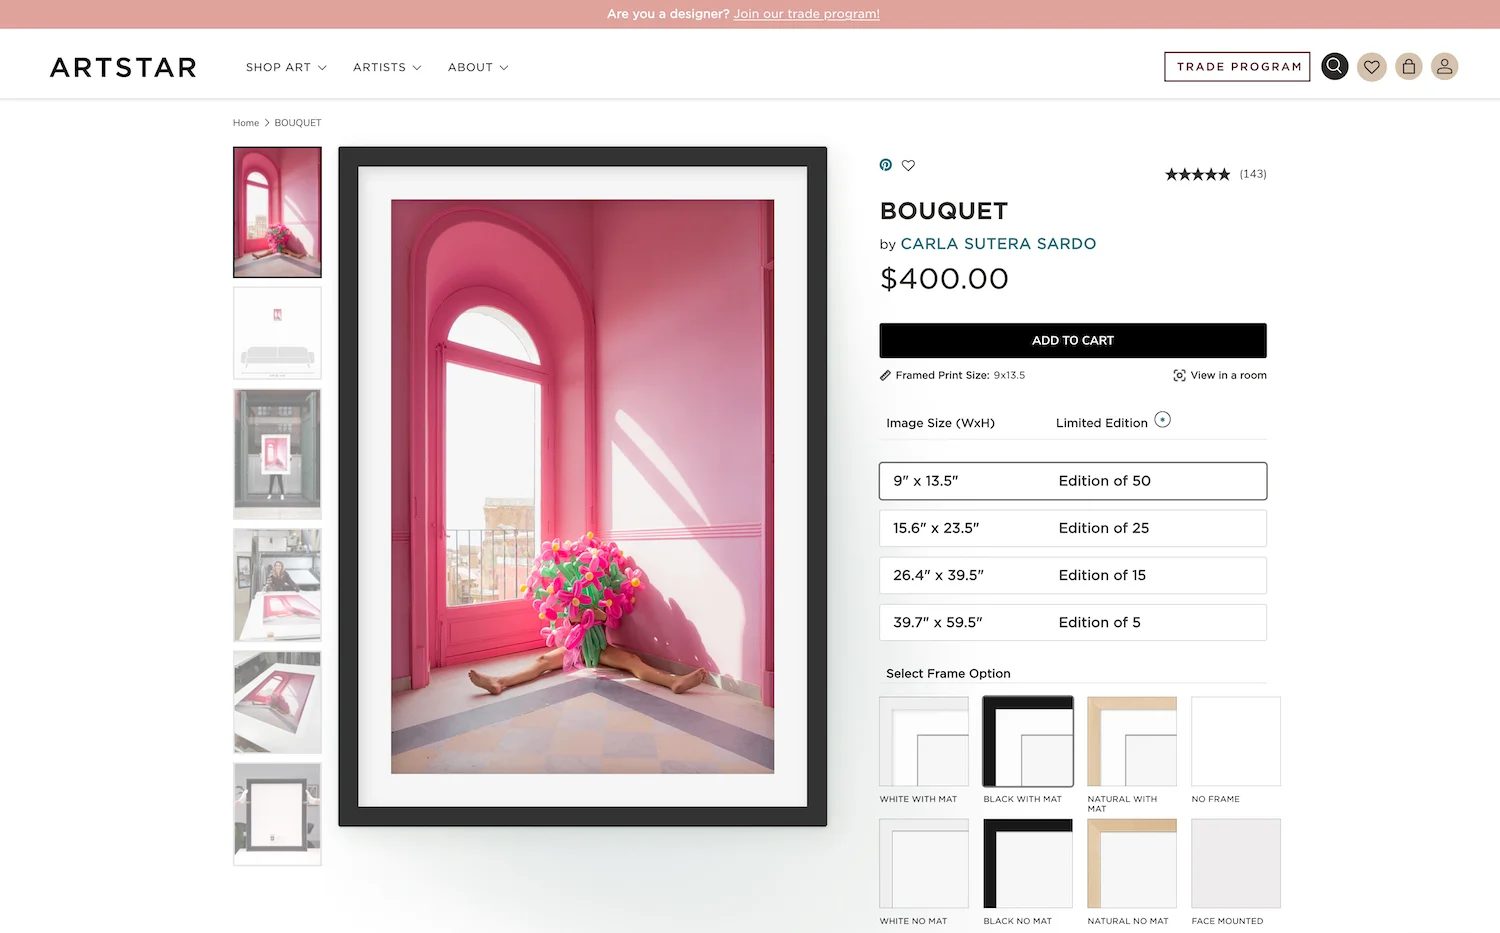Open the wishlist heart icon in header
The width and height of the screenshot is (1500, 933).
coord(1371,67)
